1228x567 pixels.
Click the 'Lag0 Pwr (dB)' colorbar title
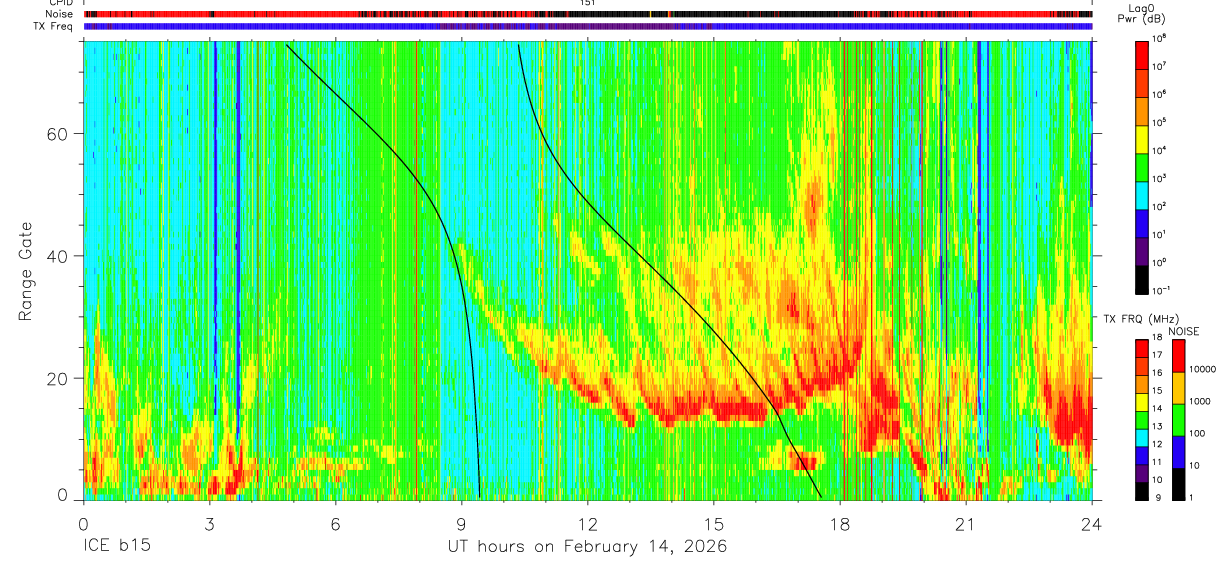(x=1142, y=13)
